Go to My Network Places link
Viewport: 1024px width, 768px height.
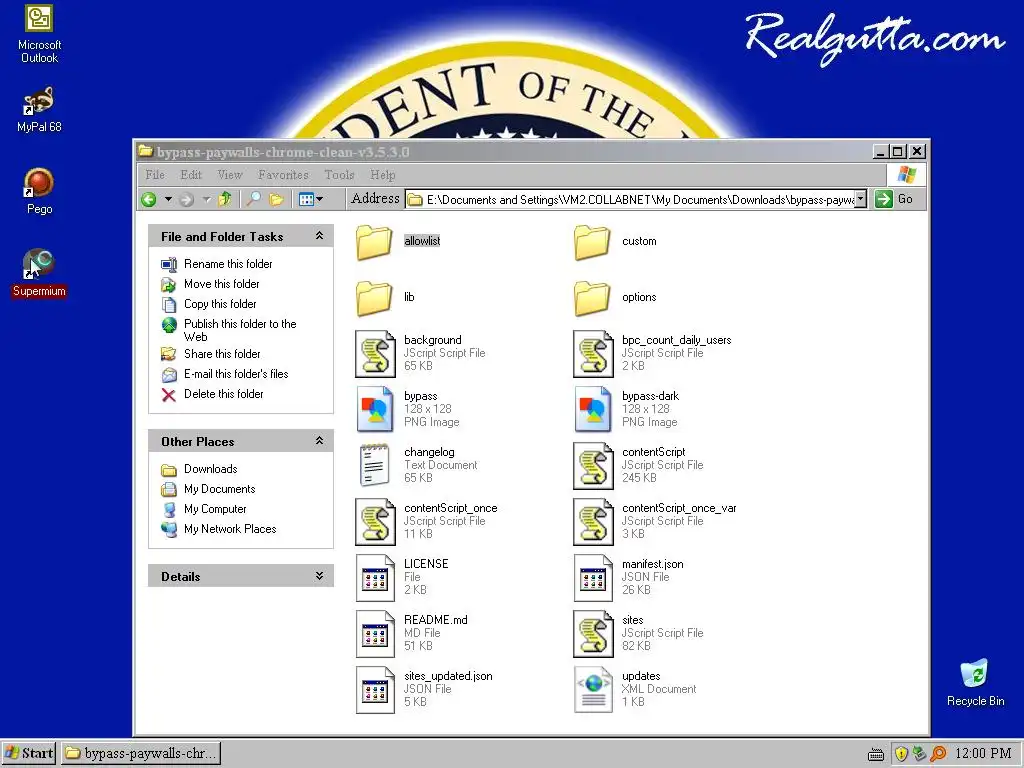(230, 529)
